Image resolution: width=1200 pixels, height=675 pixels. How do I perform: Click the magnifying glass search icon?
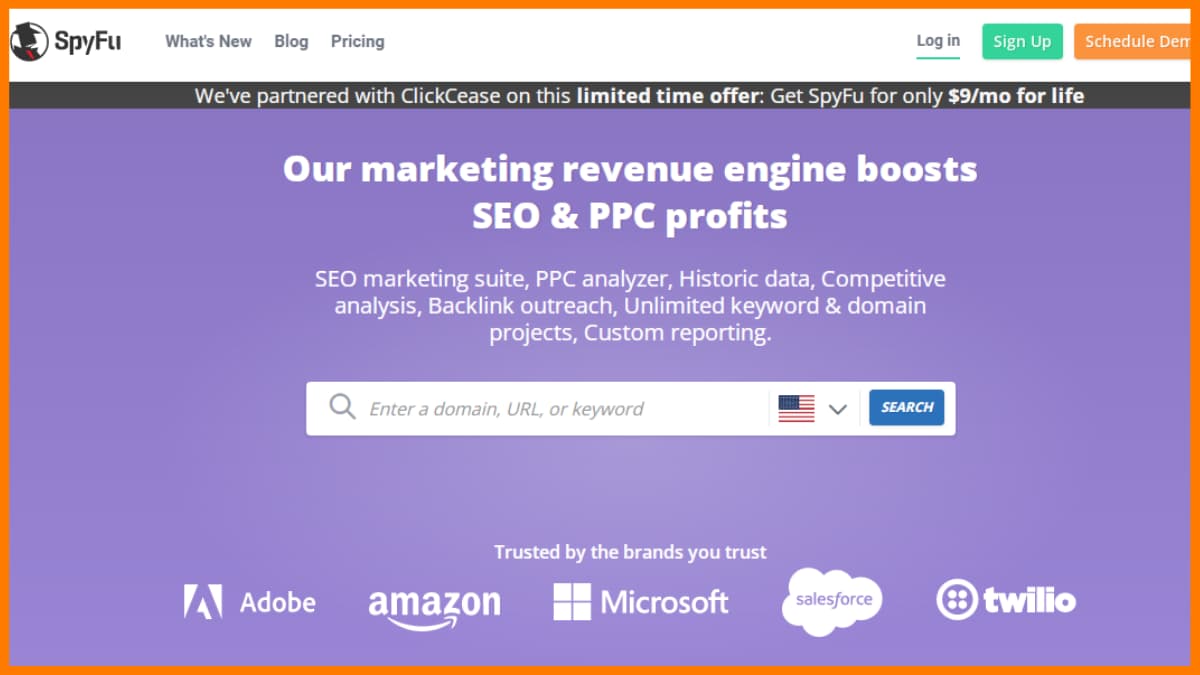(x=342, y=407)
